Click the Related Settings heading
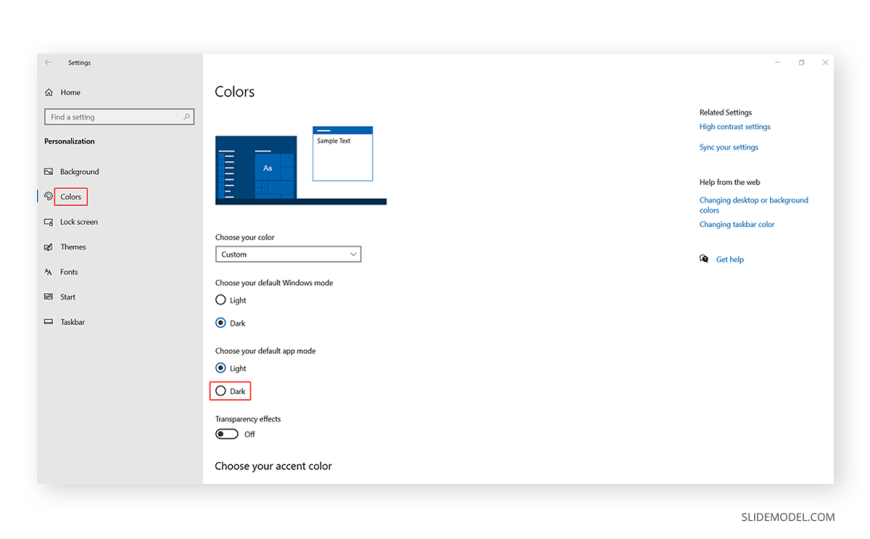 pos(725,112)
